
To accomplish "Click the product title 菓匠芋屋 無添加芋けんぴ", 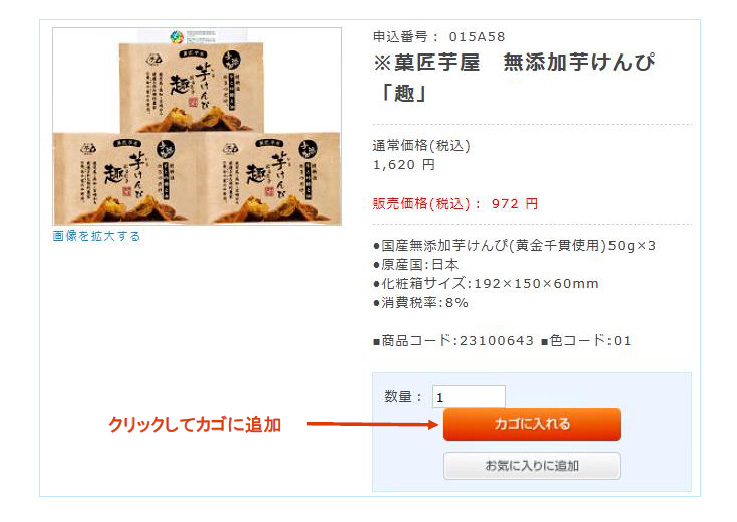I will click(514, 77).
